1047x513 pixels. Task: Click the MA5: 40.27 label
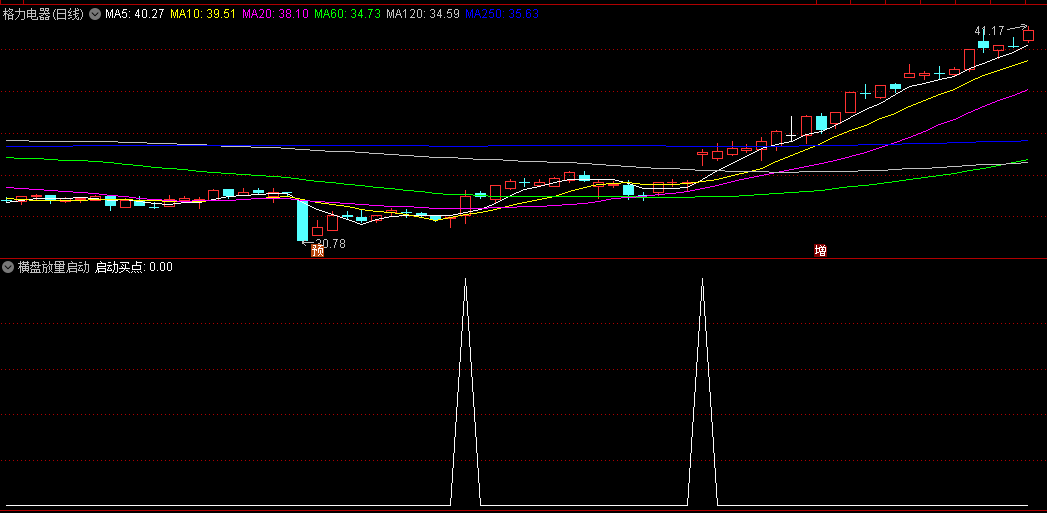pyautogui.click(x=135, y=14)
